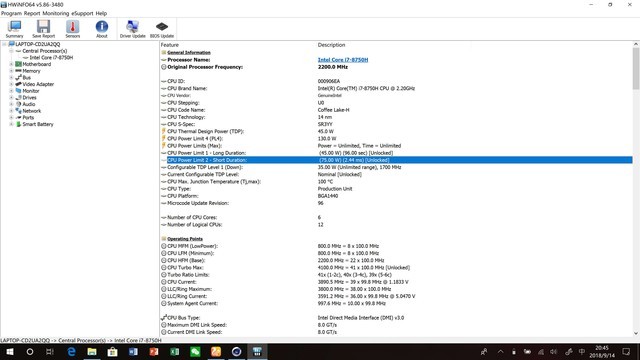Expand the Monitor tree node
The image size is (640, 360).
coord(11,91)
